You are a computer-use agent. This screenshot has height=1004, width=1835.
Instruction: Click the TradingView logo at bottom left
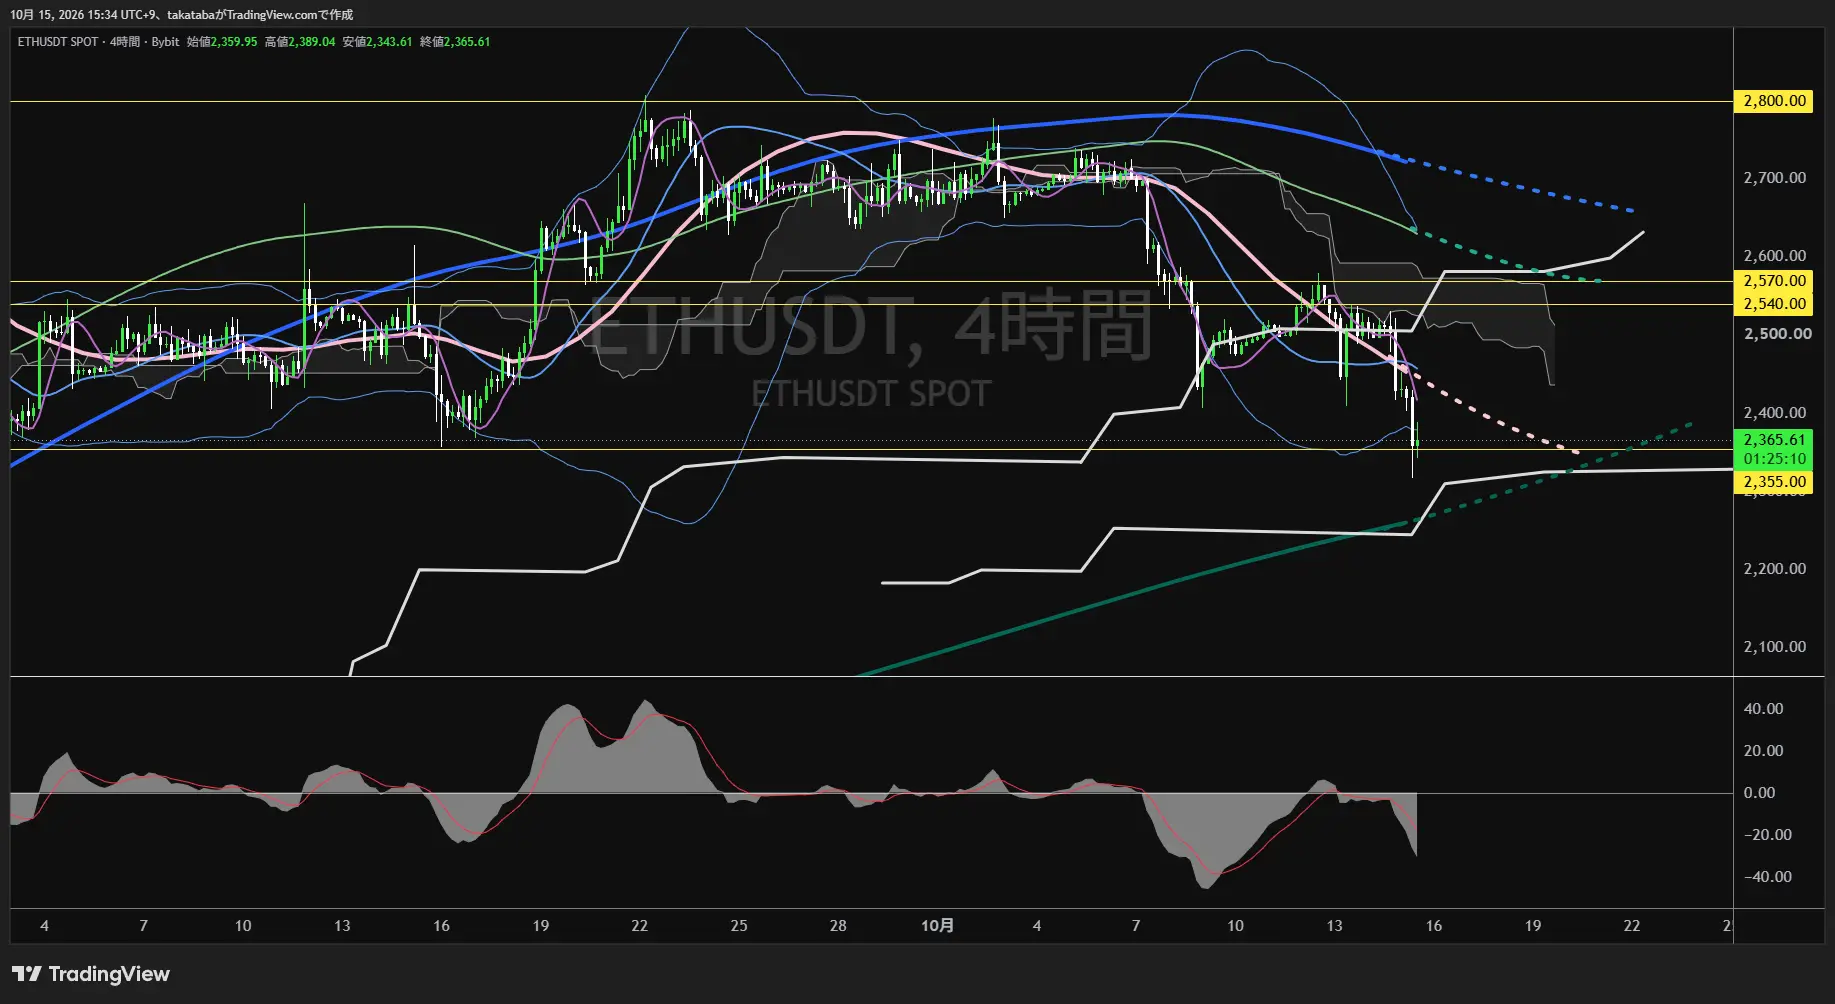pos(91,974)
